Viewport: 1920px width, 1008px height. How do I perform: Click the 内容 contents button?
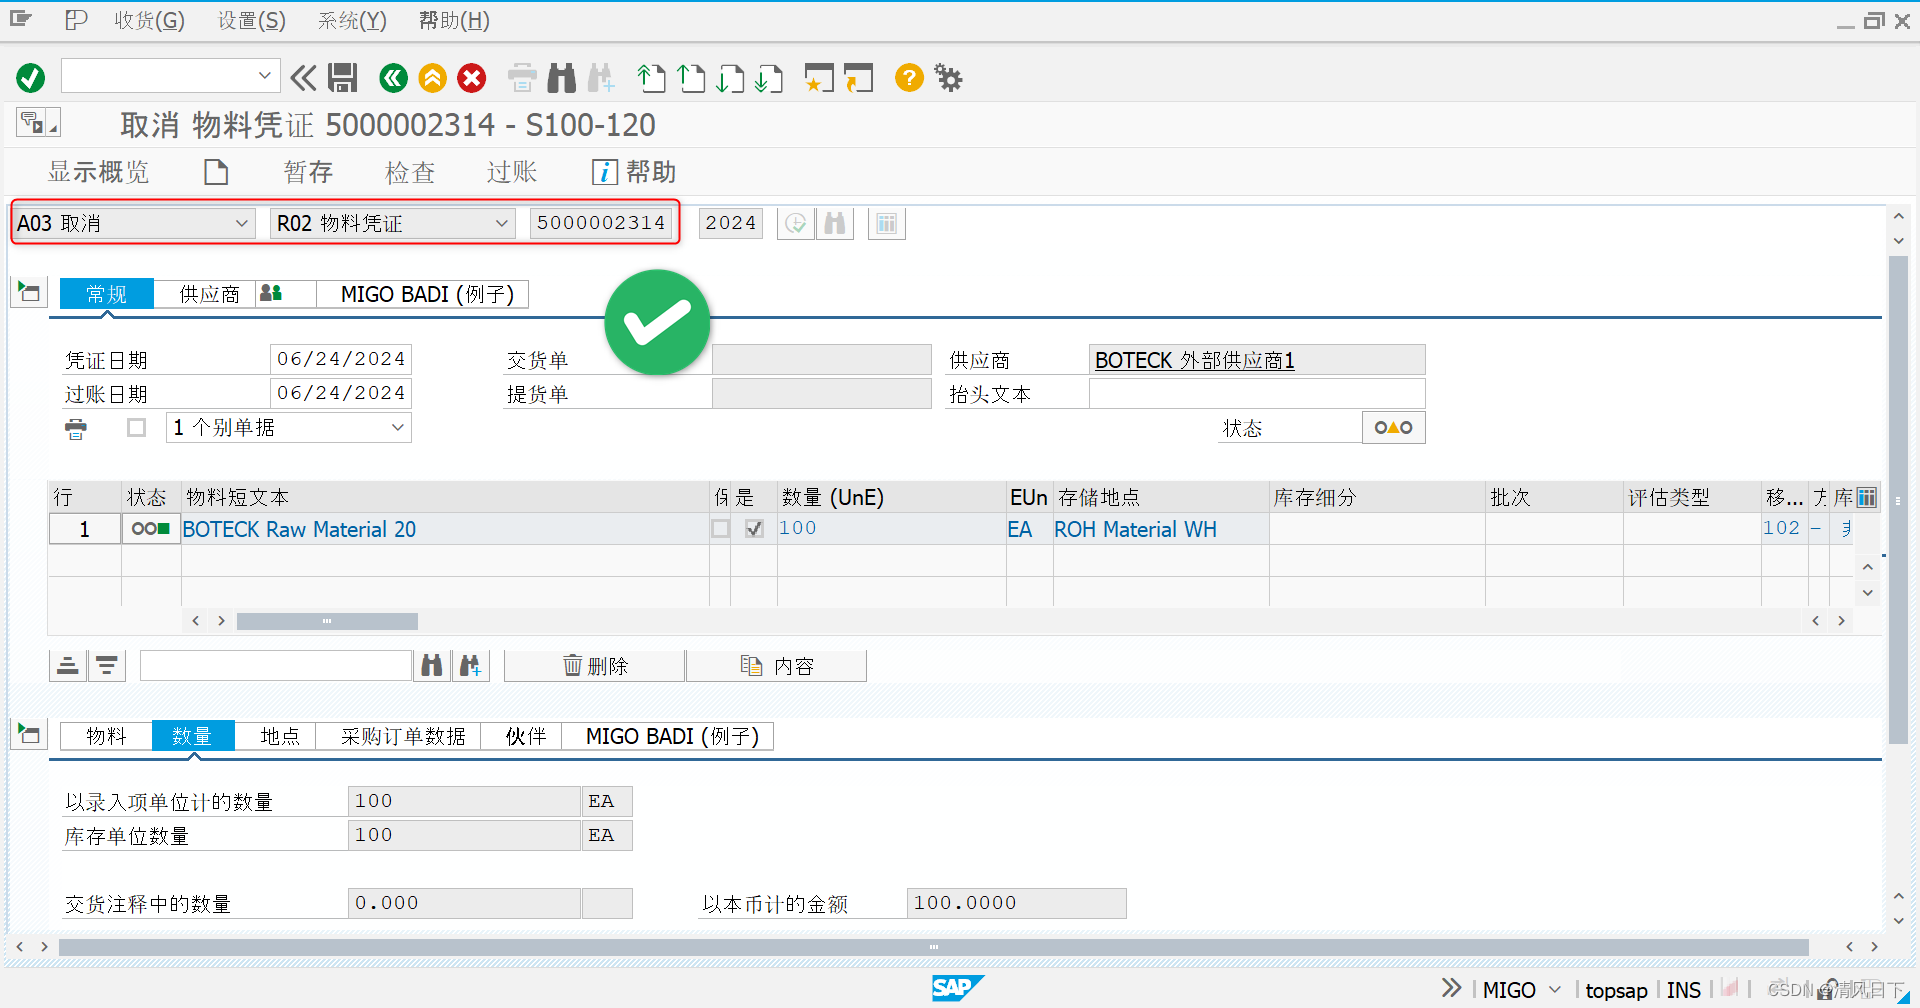click(777, 666)
